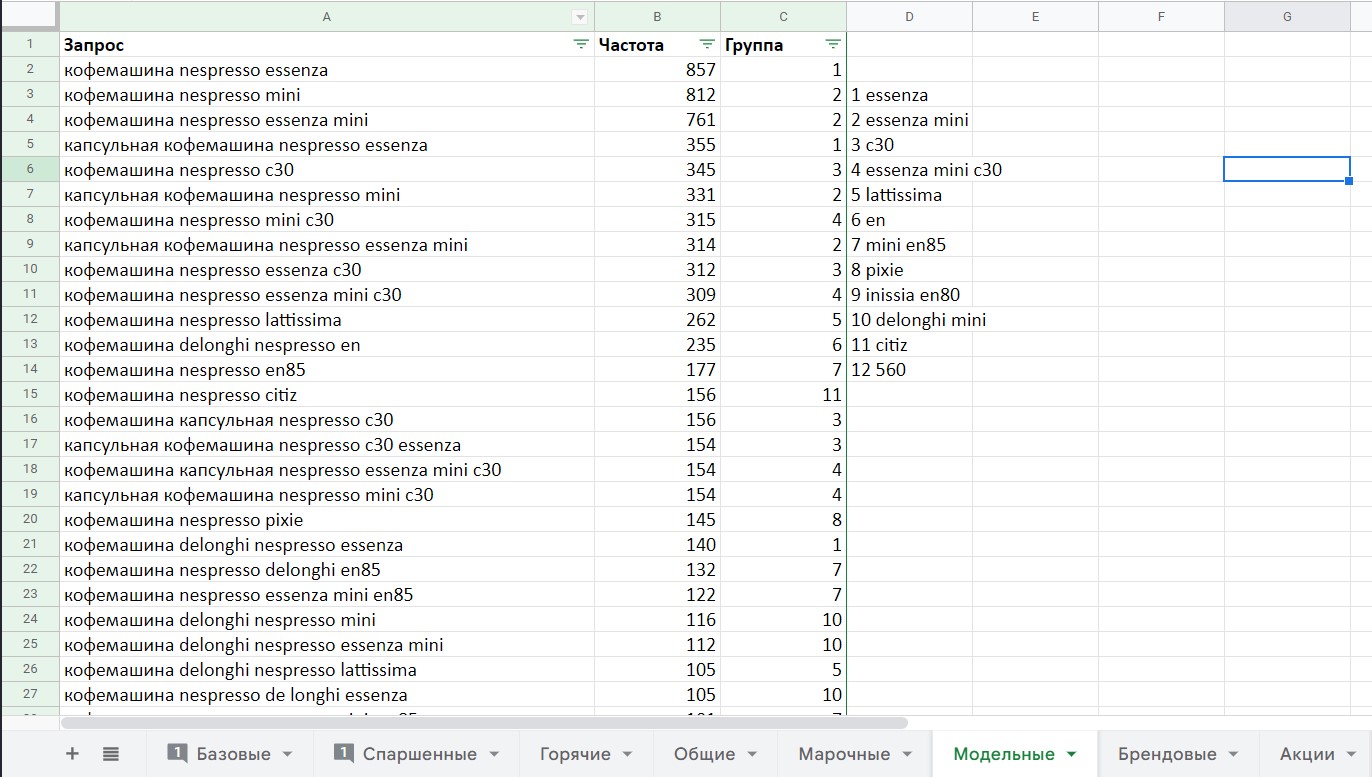Select column D by its header
Viewport: 1372px width, 777px height.
909,16
